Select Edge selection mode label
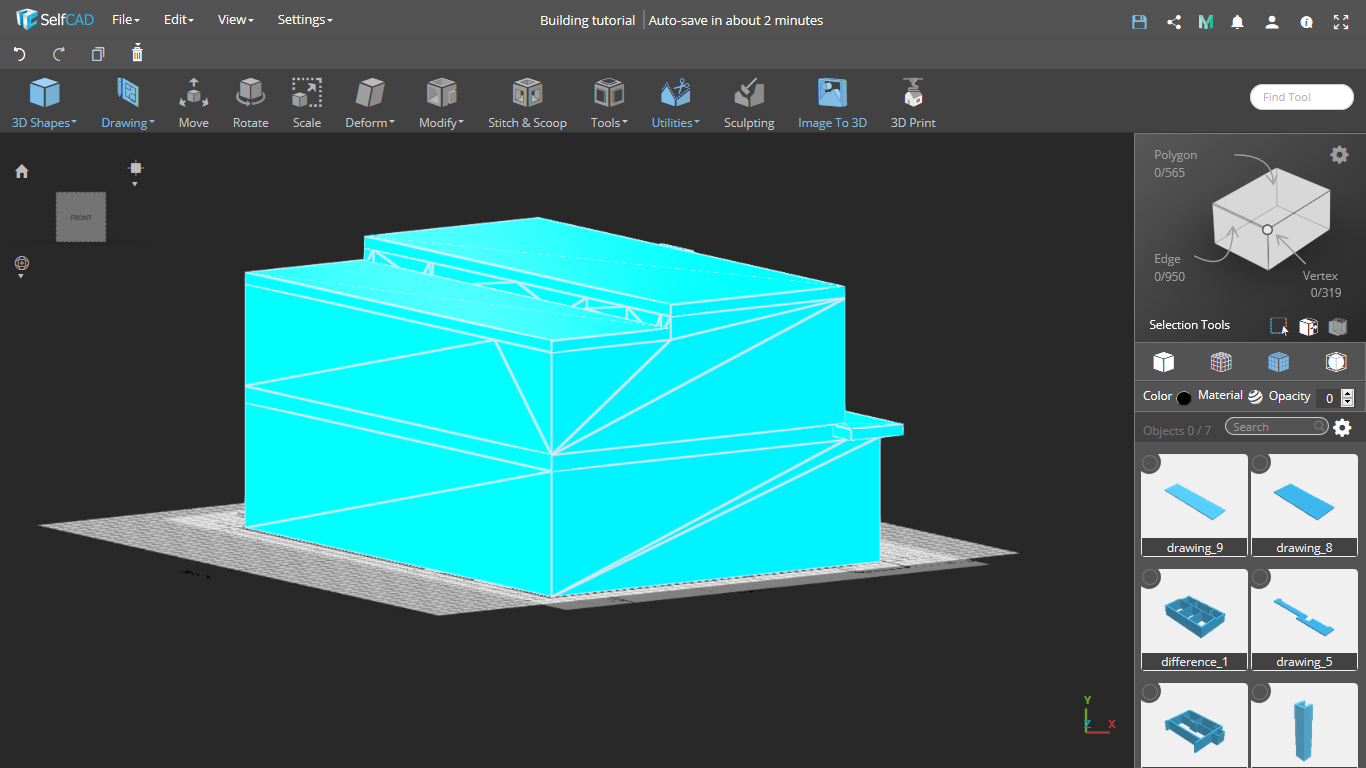Image resolution: width=1366 pixels, height=768 pixels. [1167, 259]
